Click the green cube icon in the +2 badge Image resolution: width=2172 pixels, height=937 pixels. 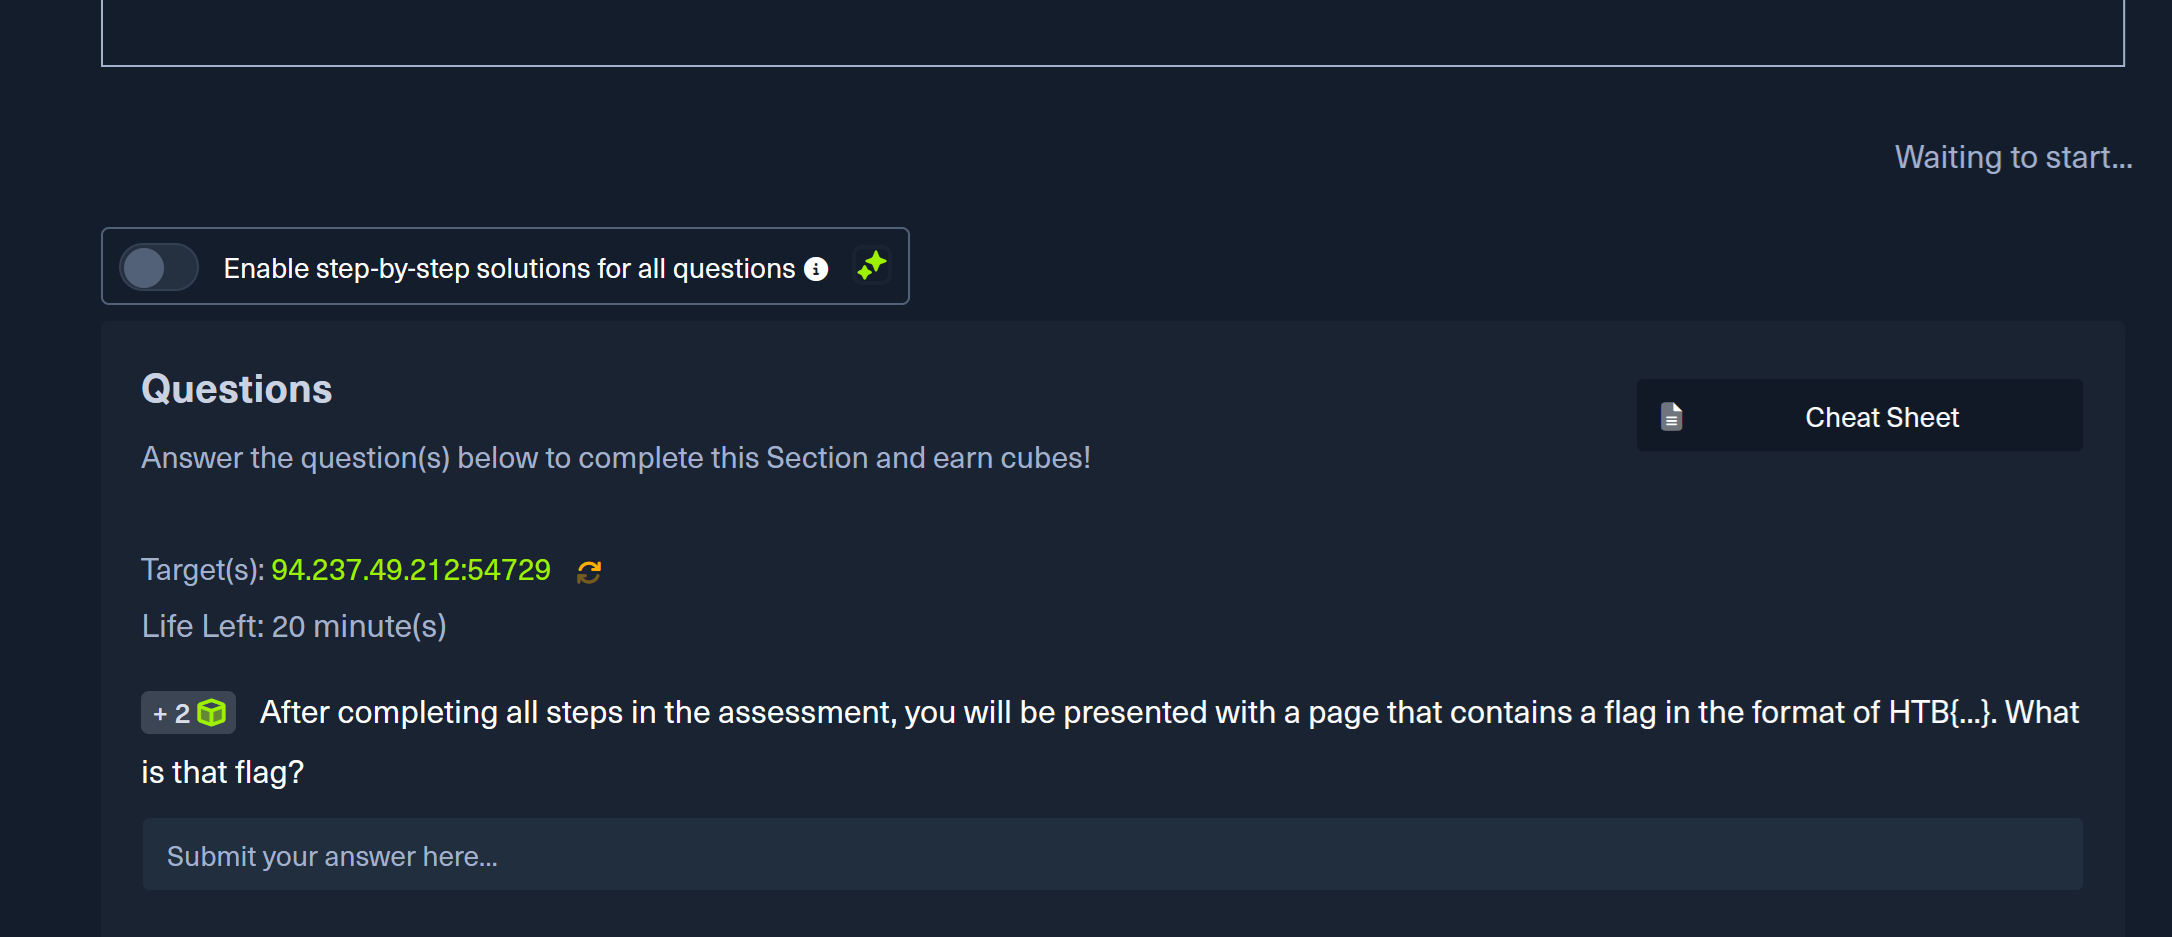pos(212,712)
